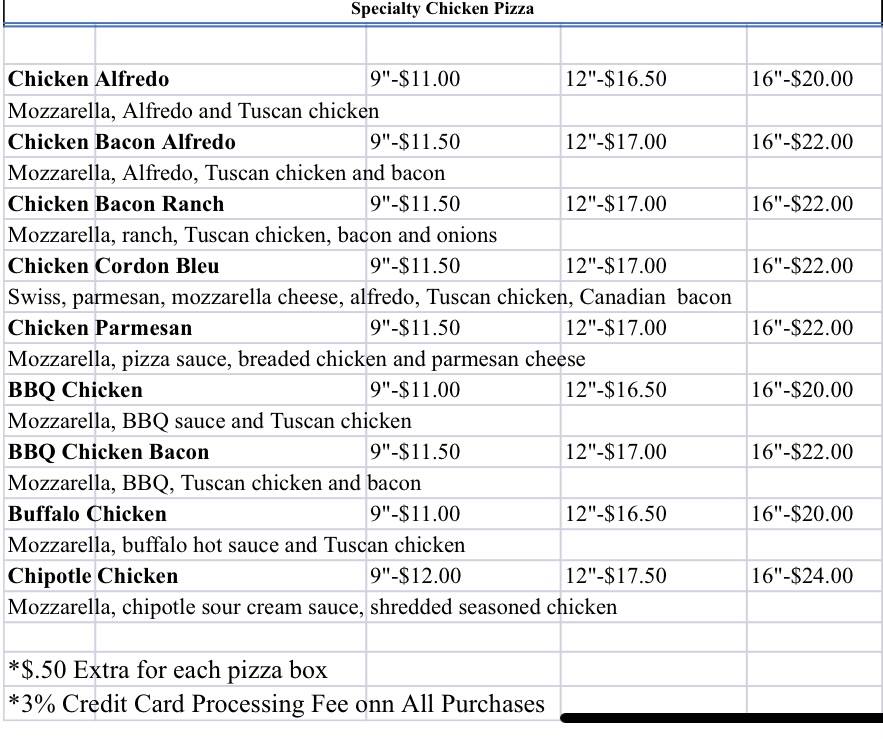Screen dimensions: 883x739
Task: Select the Chicken Cordon Bleu title
Action: click(114, 265)
